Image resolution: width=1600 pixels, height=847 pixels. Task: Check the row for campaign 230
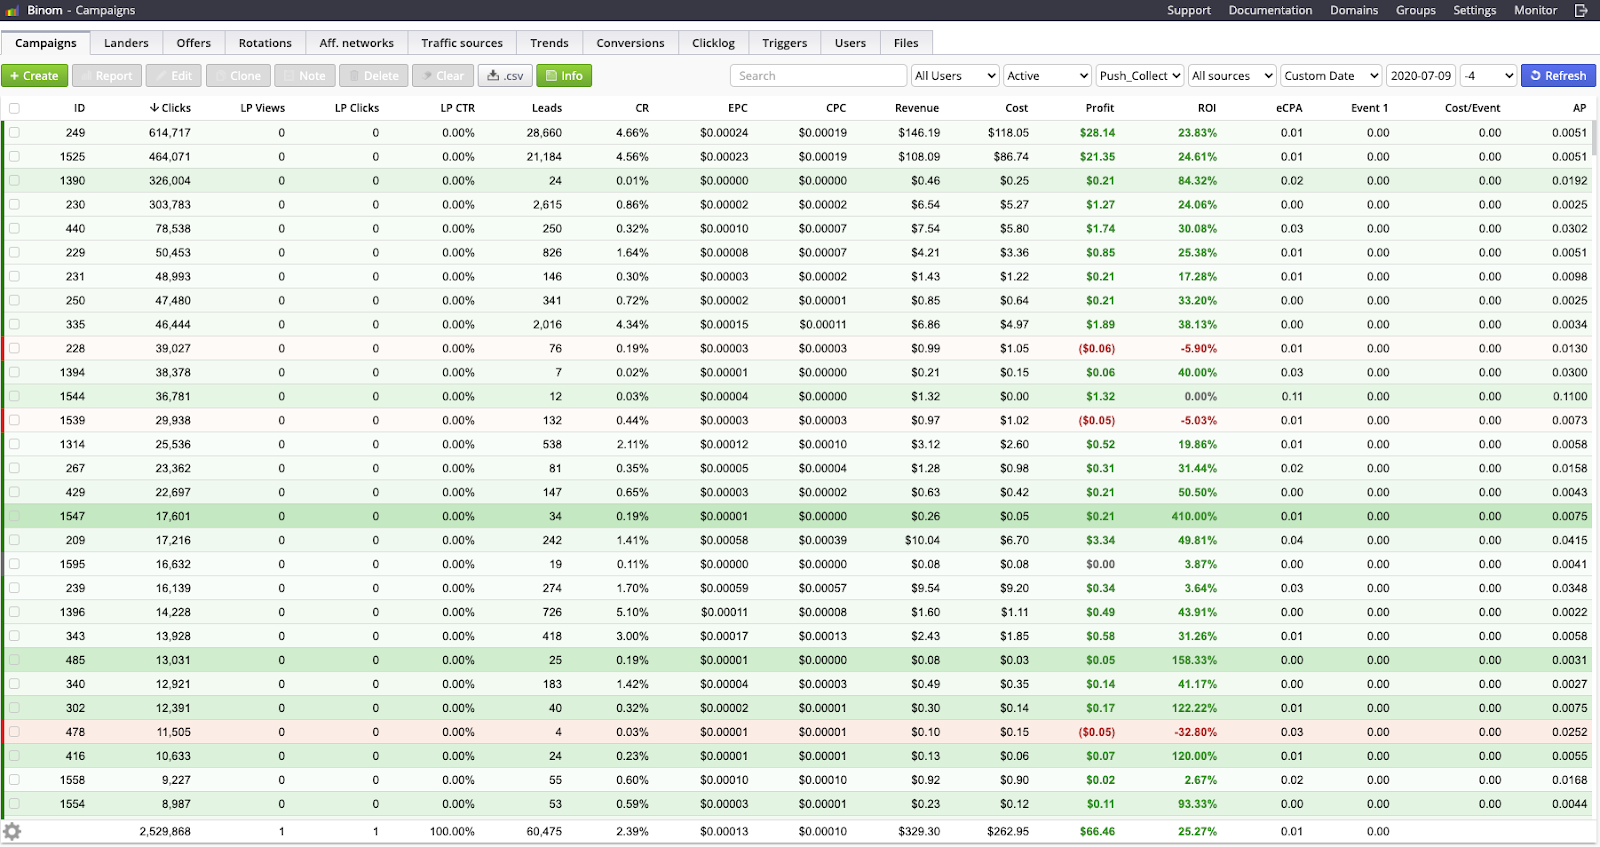click(x=14, y=204)
